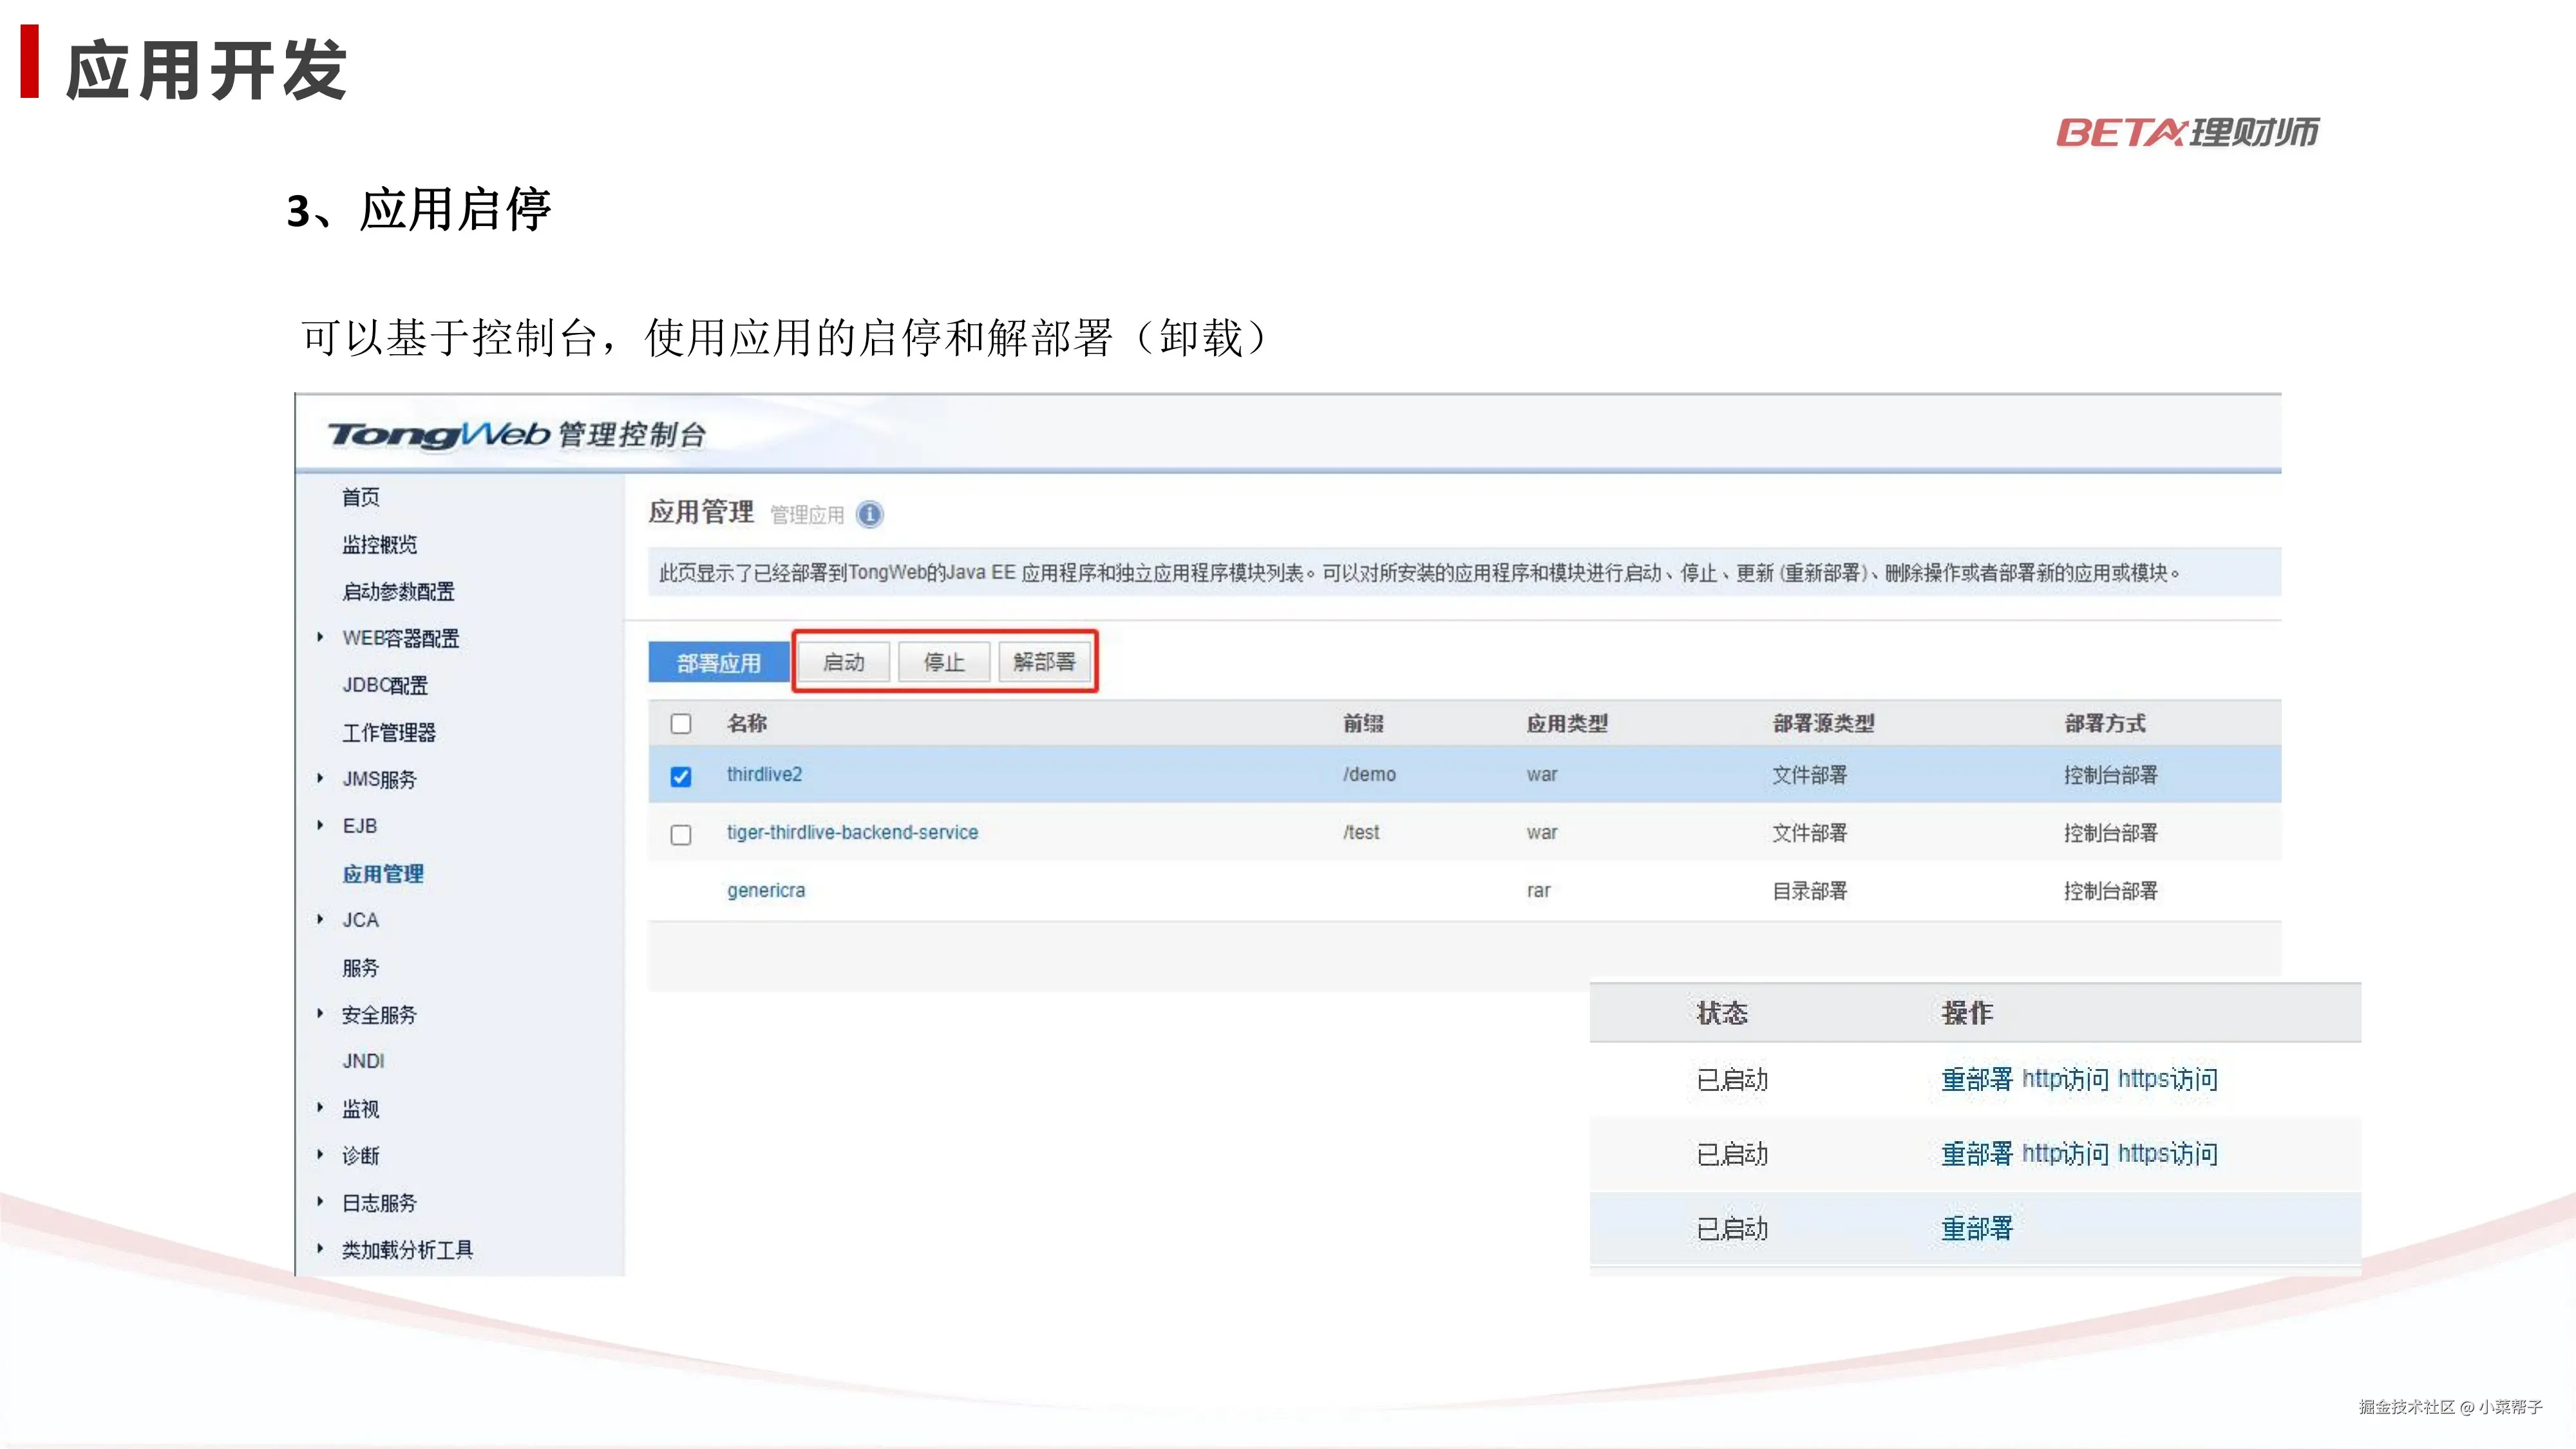The width and height of the screenshot is (2576, 1449).
Task: Open the 应用管理 sidebar item
Action: [x=383, y=874]
